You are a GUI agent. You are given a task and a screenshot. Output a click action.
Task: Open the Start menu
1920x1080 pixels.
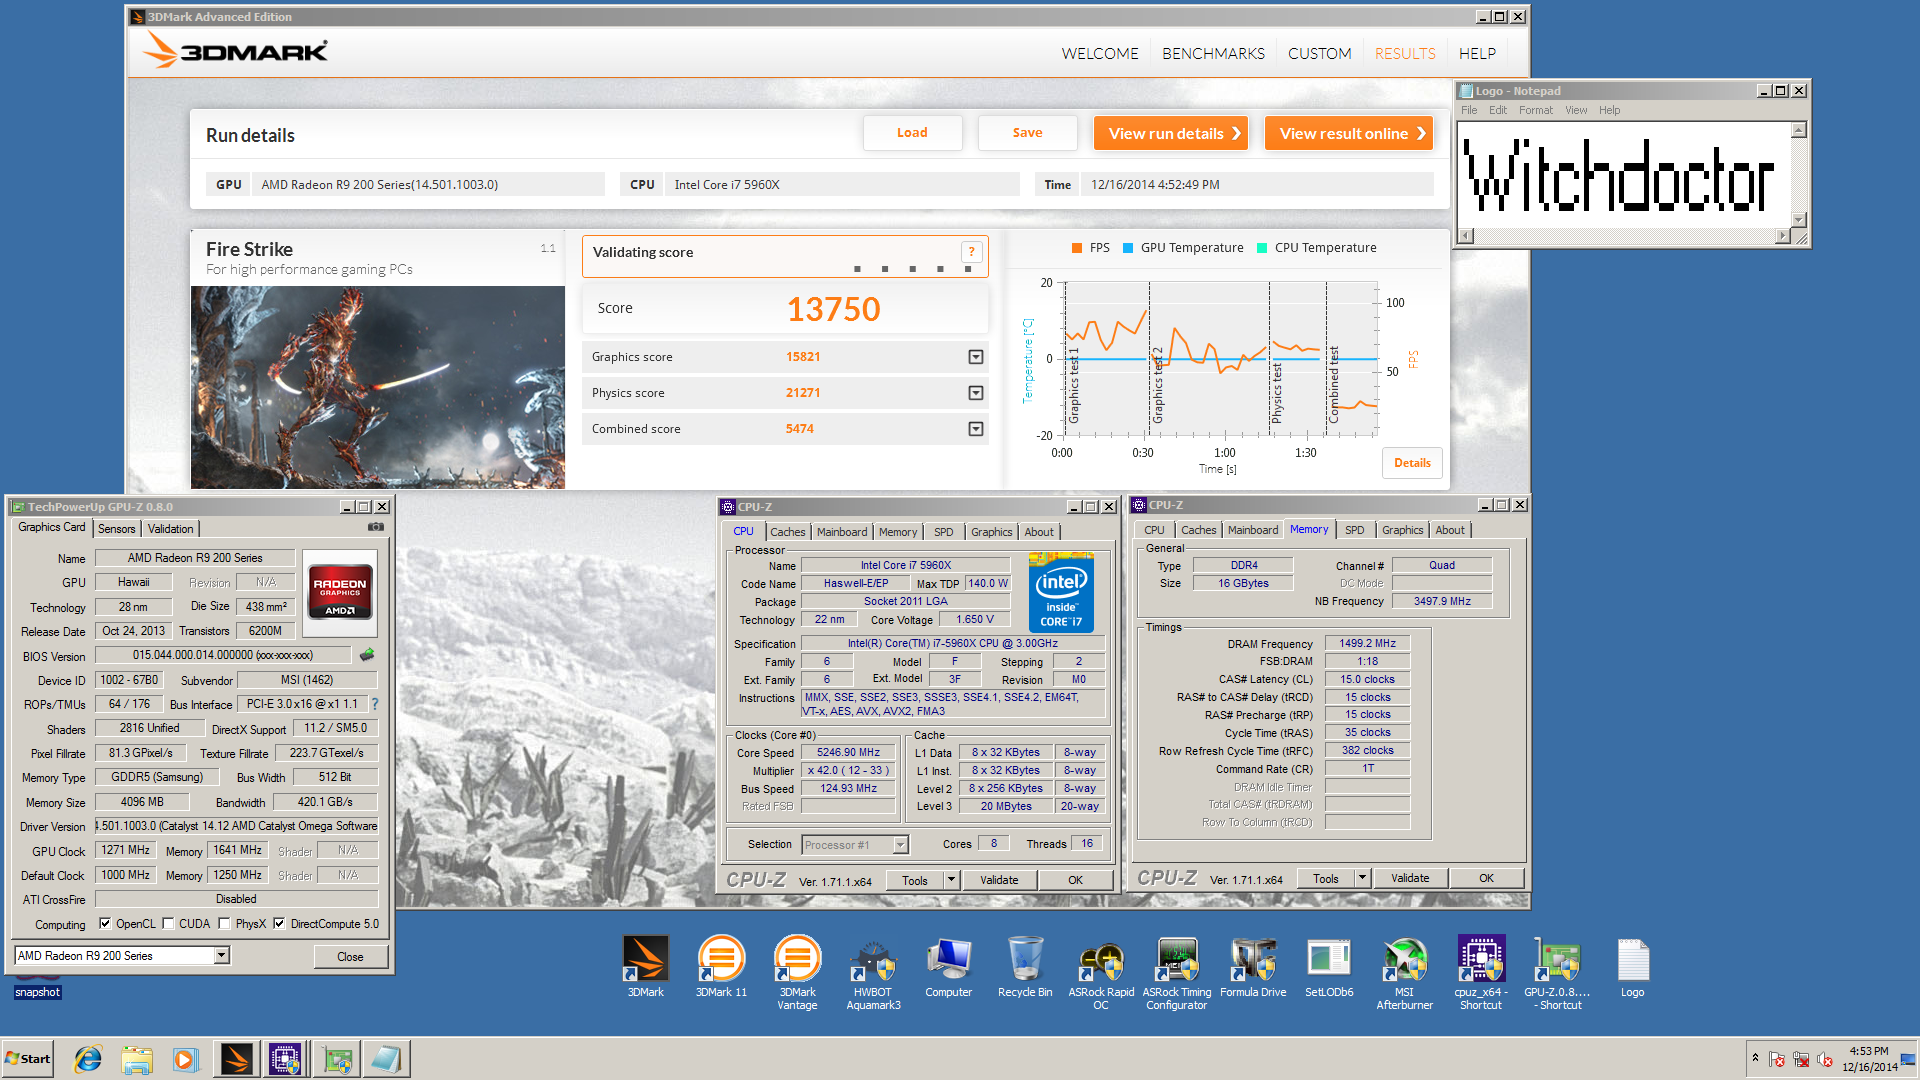(28, 1059)
